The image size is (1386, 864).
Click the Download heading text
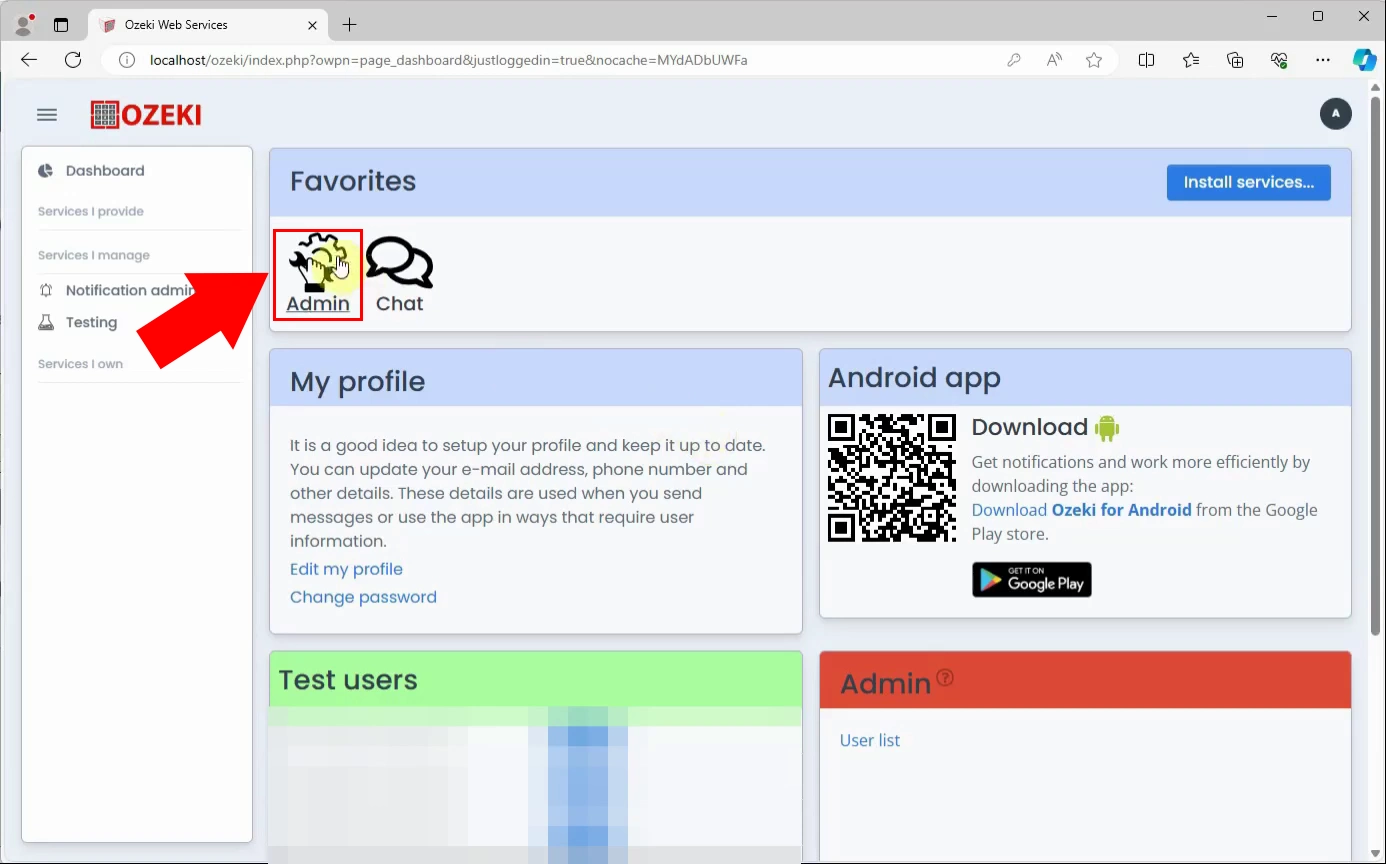coord(1029,427)
